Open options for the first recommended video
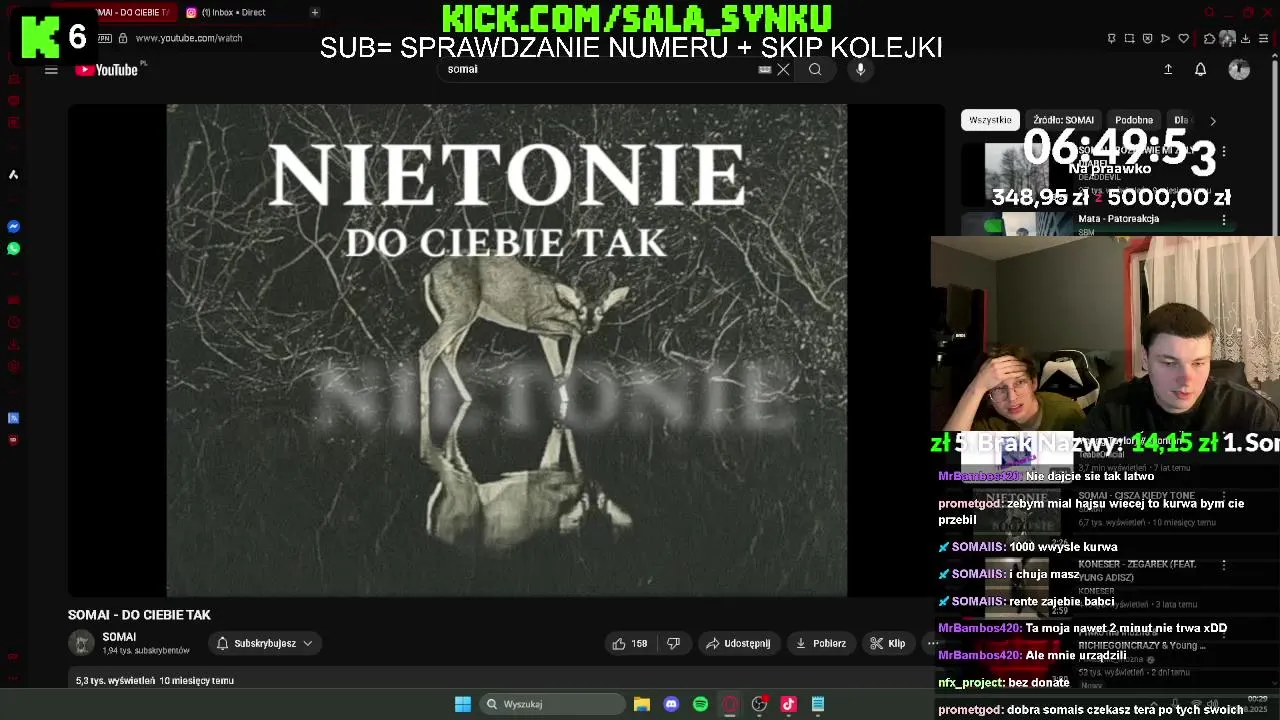 pos(1224,152)
